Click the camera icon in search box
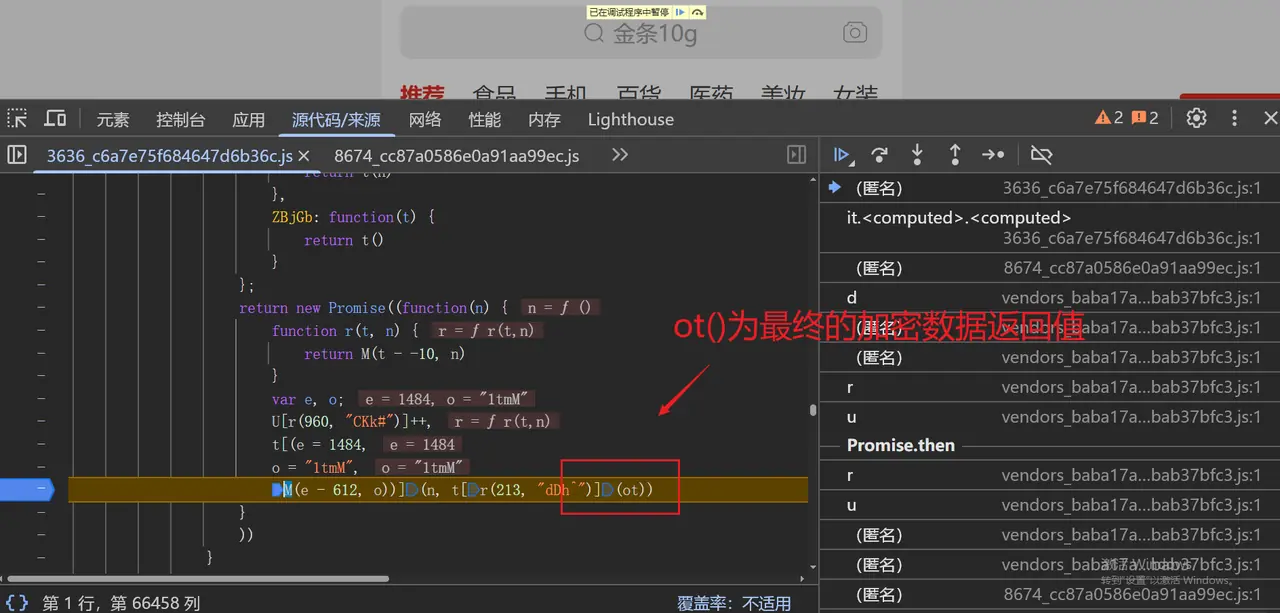The width and height of the screenshot is (1280, 613). point(854,33)
